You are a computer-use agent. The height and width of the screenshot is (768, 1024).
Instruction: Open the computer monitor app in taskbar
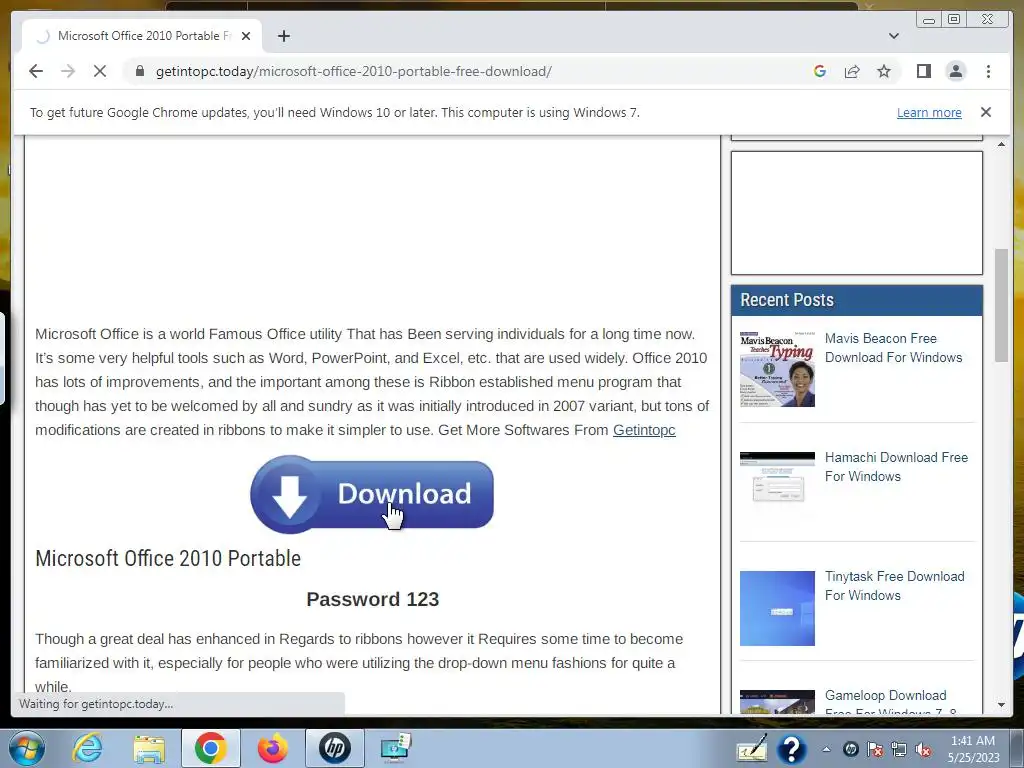[396, 748]
